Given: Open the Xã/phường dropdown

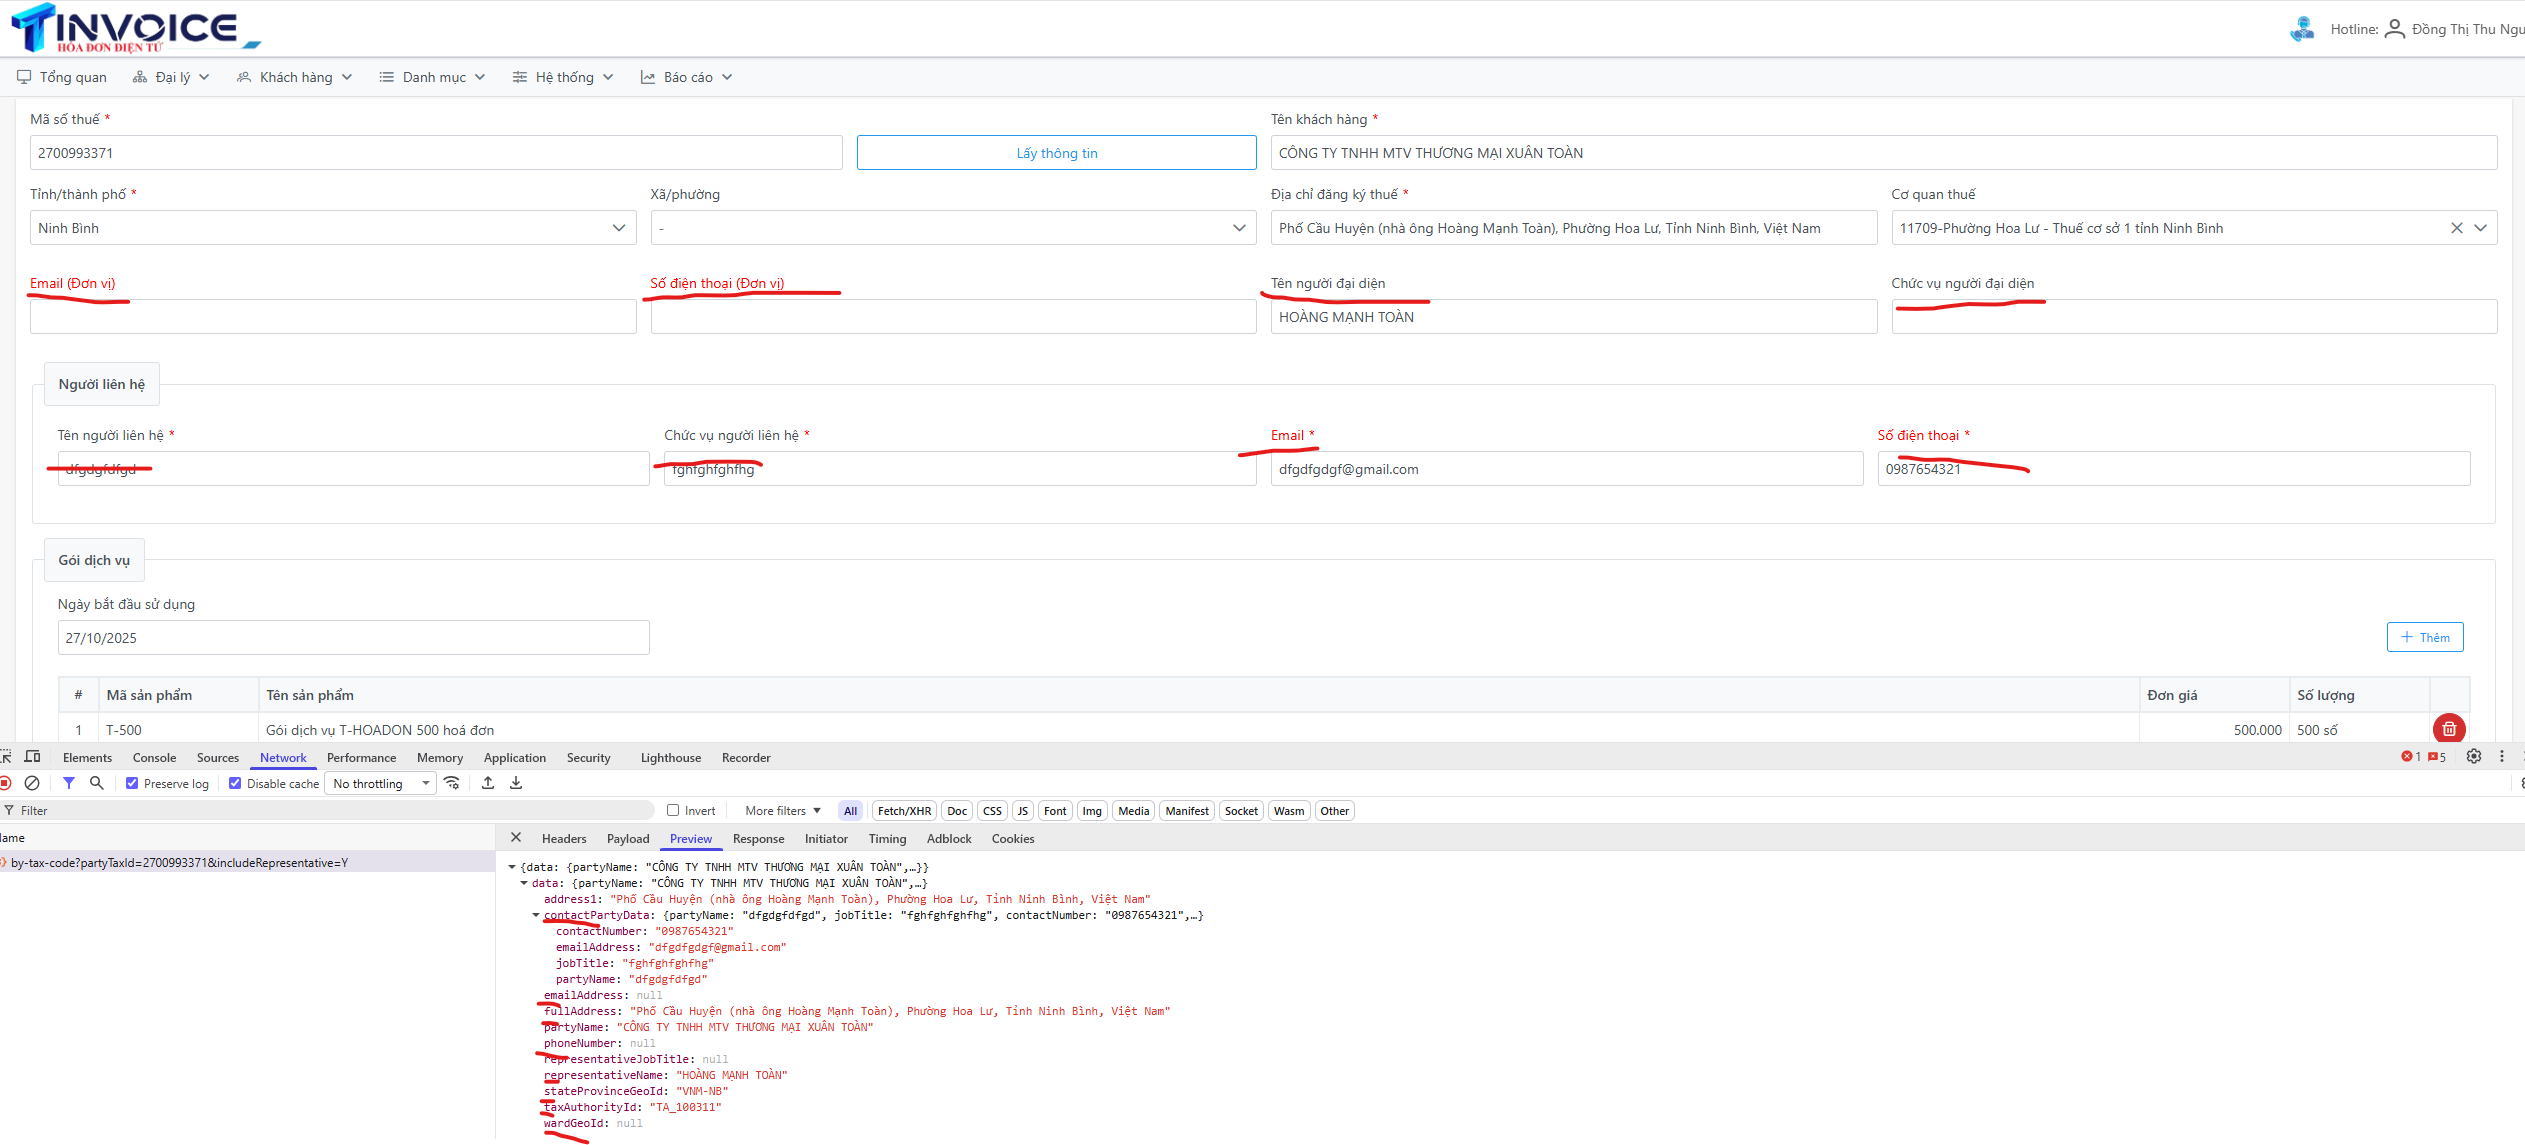Looking at the screenshot, I should click(x=953, y=228).
